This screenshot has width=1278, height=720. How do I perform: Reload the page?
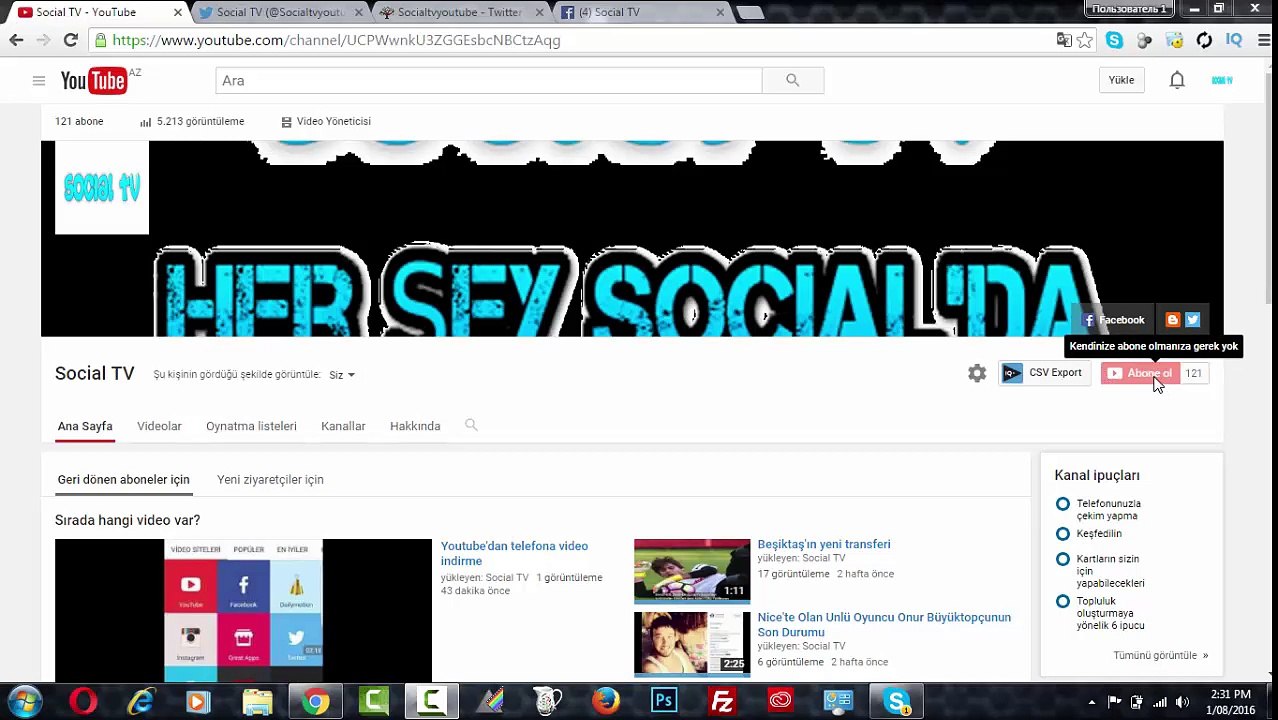(x=70, y=40)
